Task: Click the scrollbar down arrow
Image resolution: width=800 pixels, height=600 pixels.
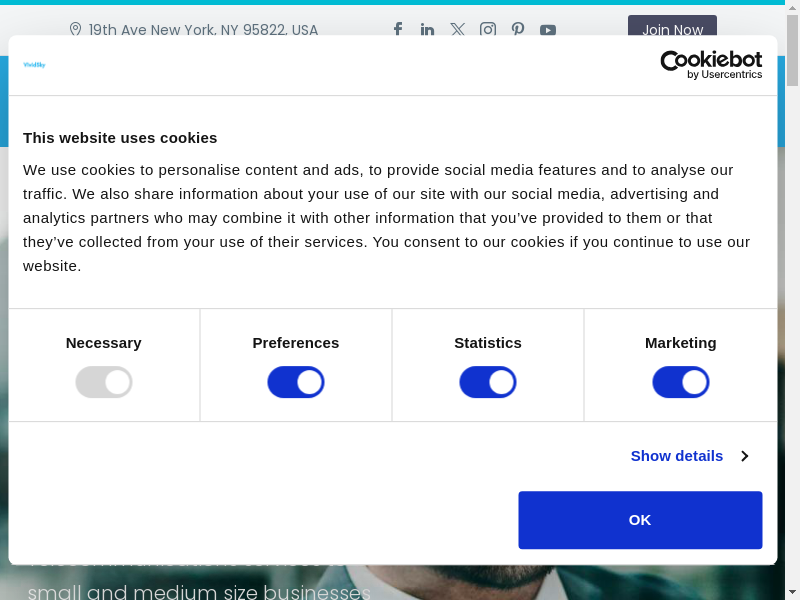Action: click(x=792, y=593)
